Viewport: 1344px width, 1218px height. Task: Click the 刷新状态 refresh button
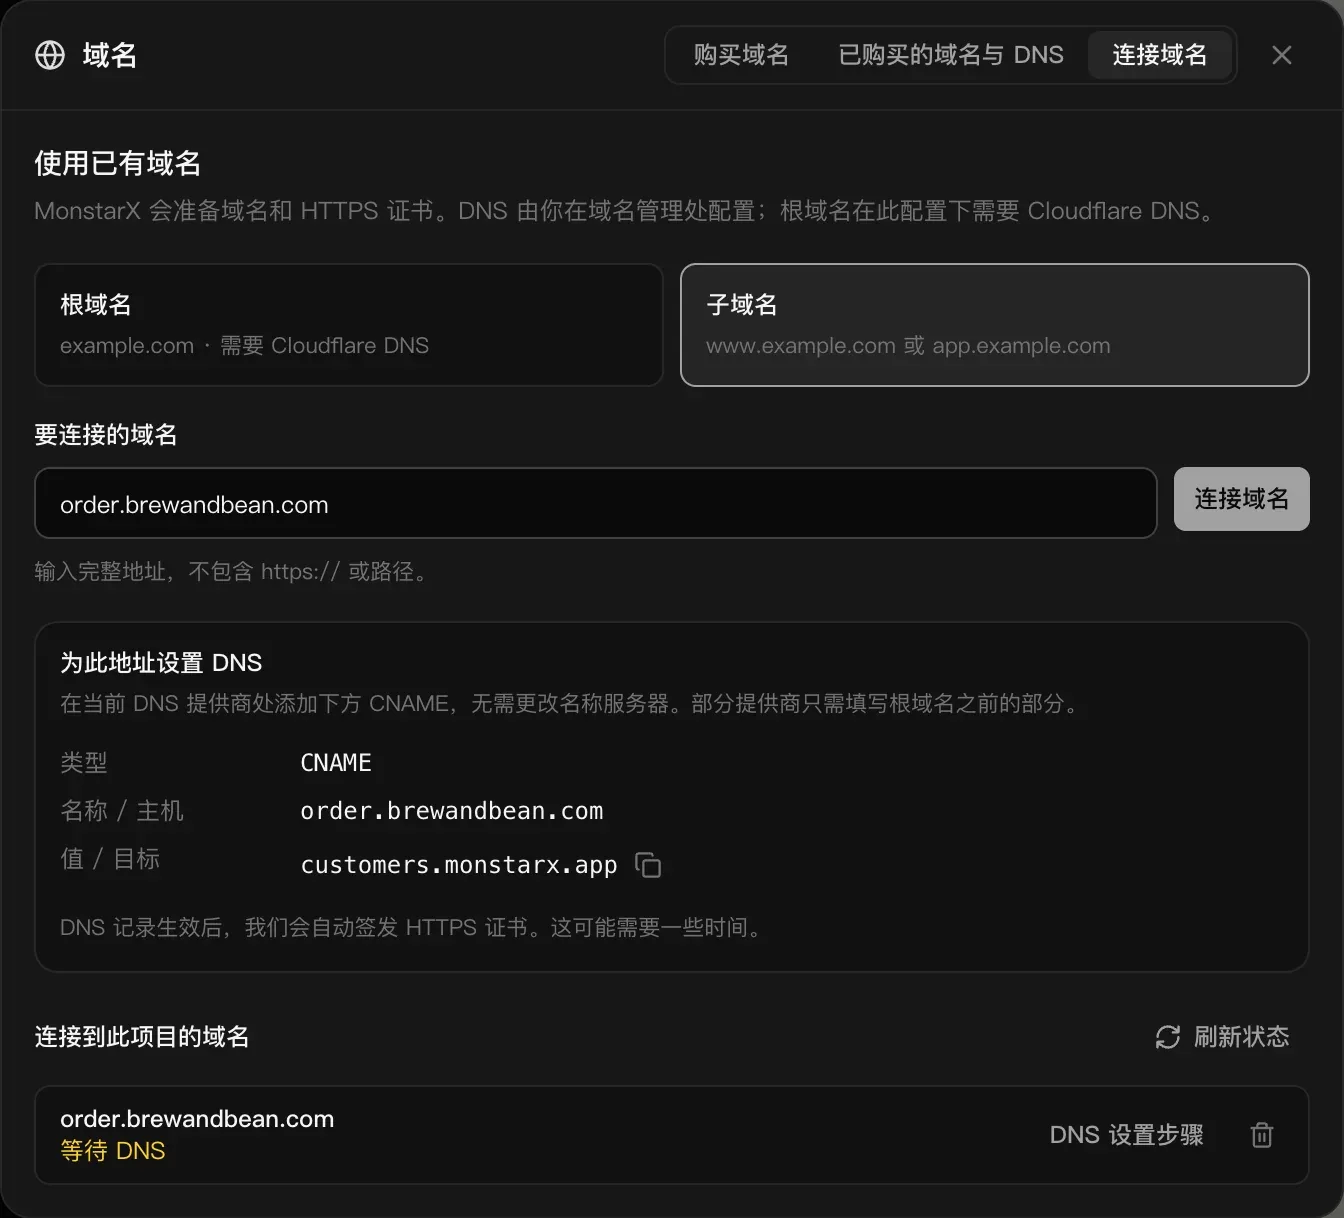point(1222,1037)
